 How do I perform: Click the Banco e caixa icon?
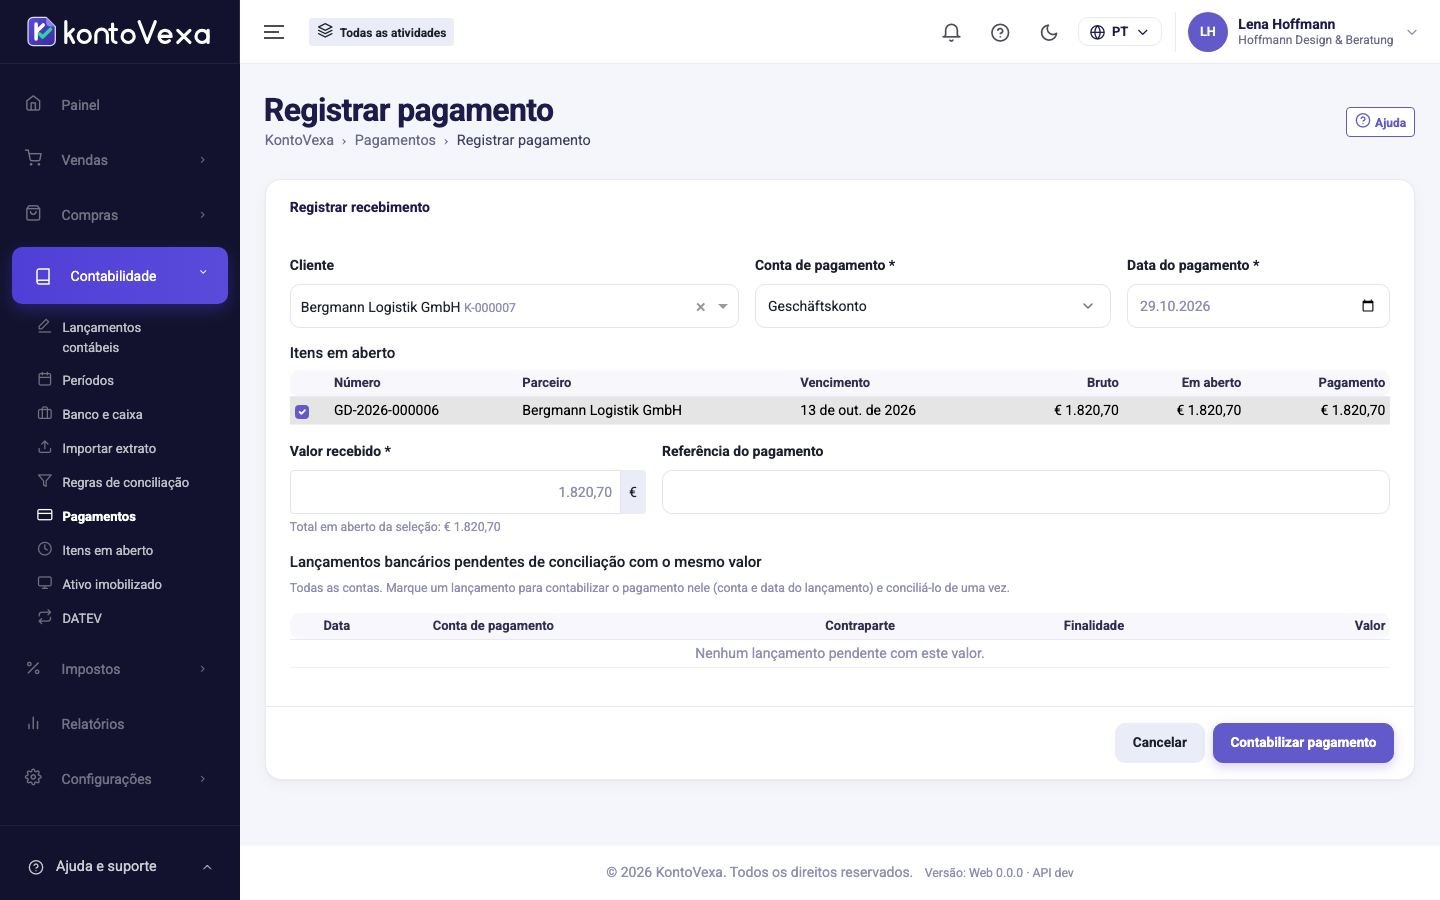pos(44,413)
